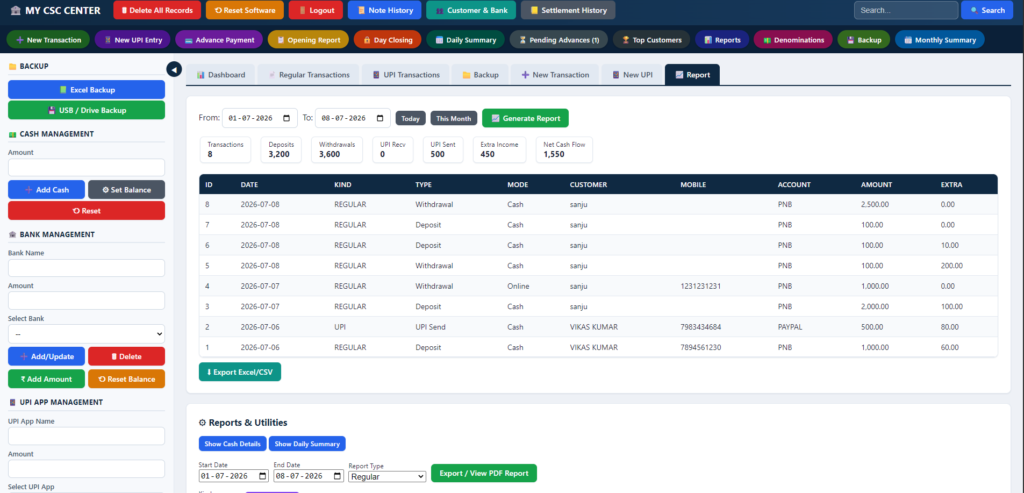Open the Select Bank dropdown
1024x493 pixels.
point(86,334)
